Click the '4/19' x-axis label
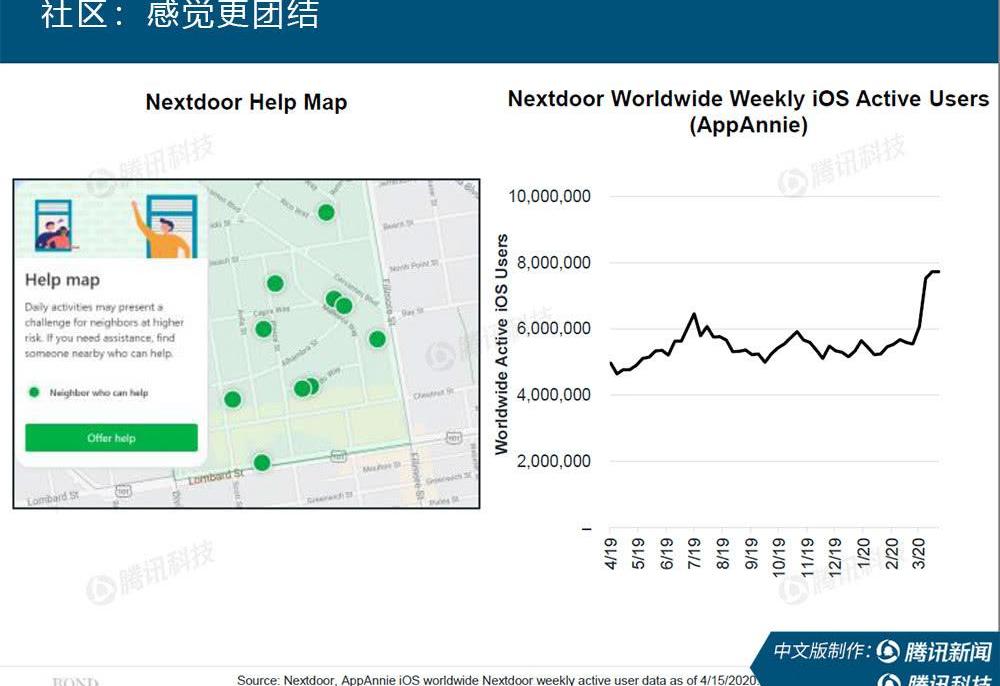This screenshot has height=686, width=1000. tap(610, 553)
